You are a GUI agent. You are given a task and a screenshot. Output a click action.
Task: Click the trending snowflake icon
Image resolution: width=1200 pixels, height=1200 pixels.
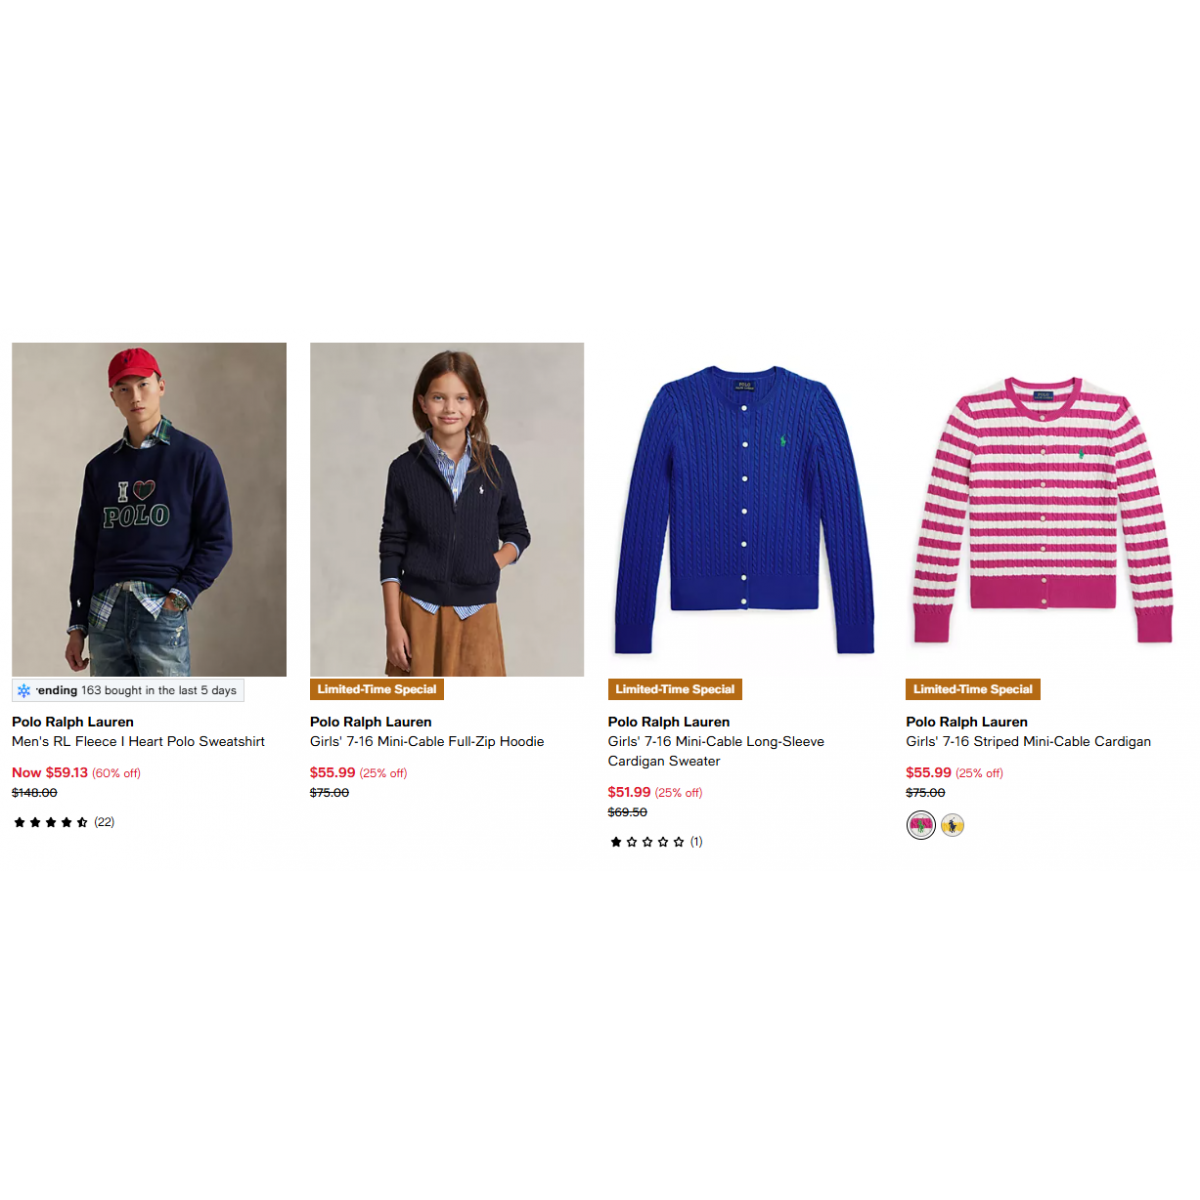[x=24, y=691]
